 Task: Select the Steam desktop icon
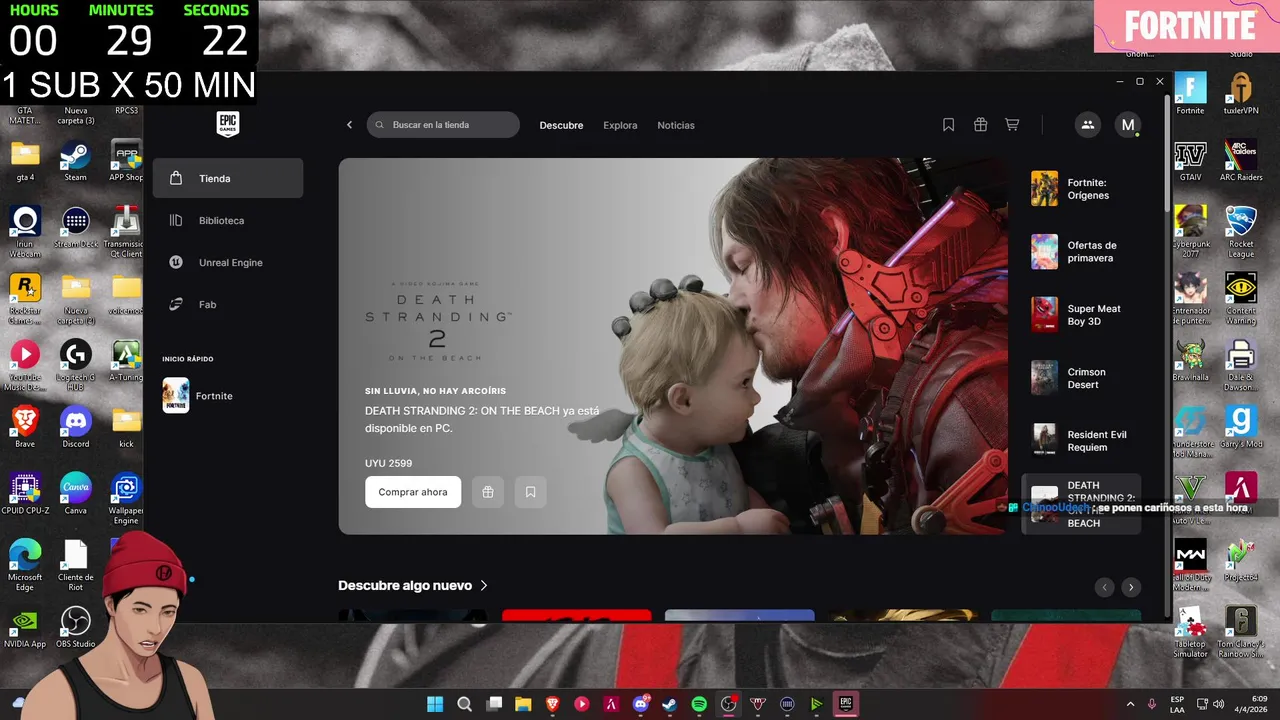coord(75,161)
